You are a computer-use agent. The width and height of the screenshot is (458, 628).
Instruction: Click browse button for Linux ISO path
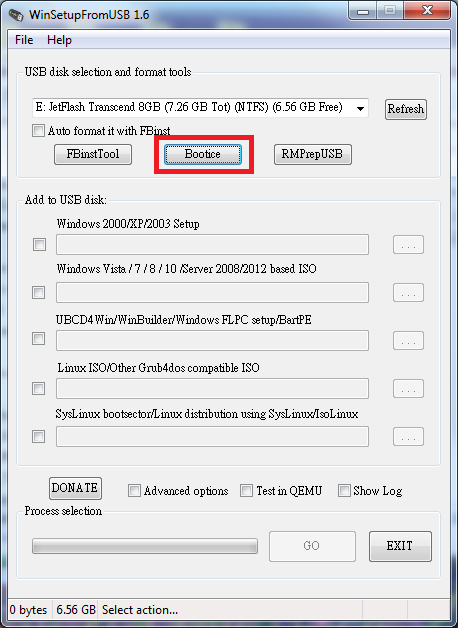click(408, 389)
